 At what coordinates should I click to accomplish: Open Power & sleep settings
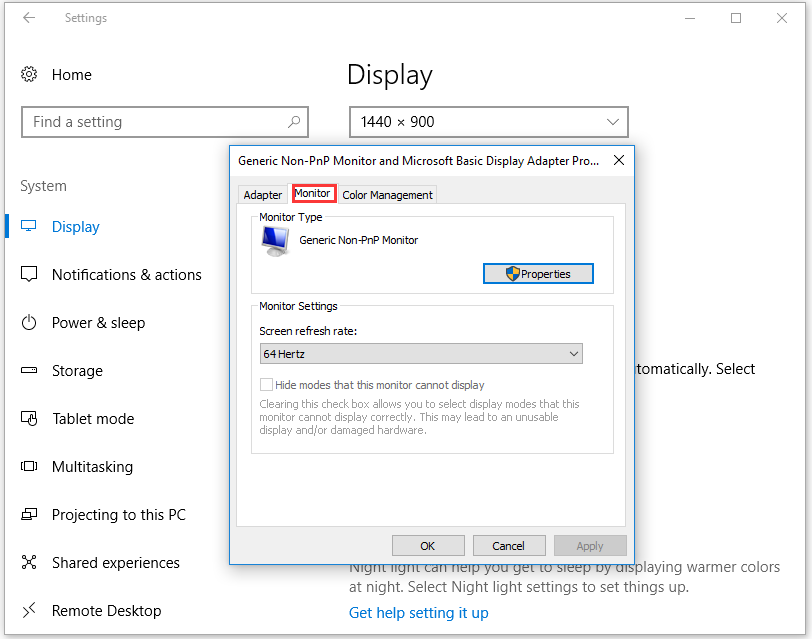[98, 323]
